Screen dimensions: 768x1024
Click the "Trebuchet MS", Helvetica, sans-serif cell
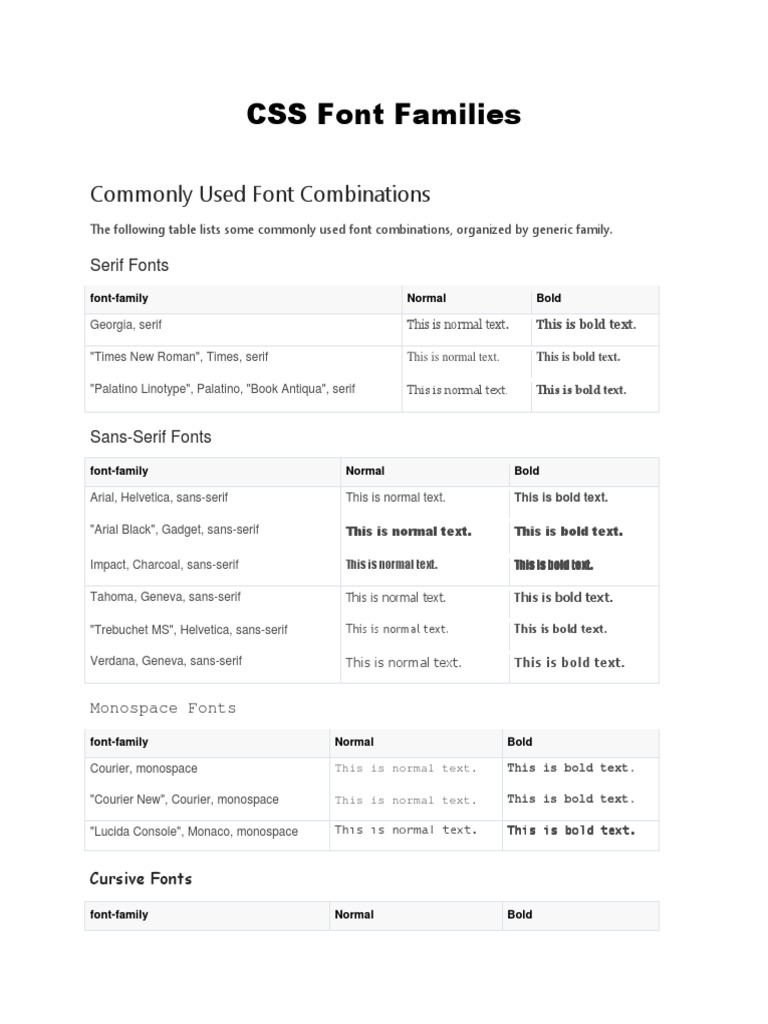pos(188,630)
